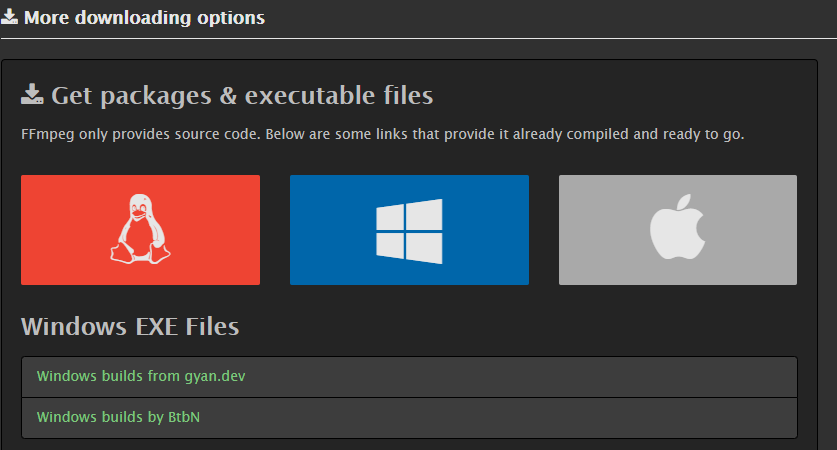Click download icon beside Get packages heading
This screenshot has height=450, width=837.
32,94
